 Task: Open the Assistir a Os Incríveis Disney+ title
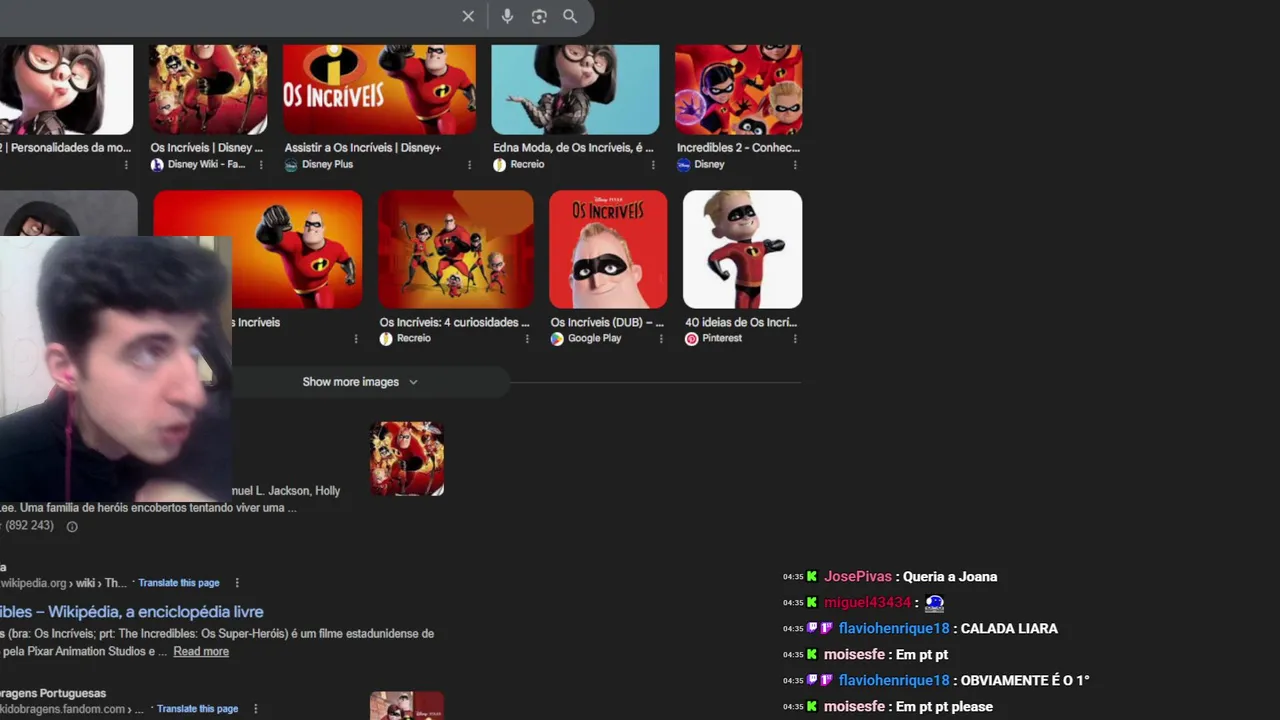coord(363,148)
